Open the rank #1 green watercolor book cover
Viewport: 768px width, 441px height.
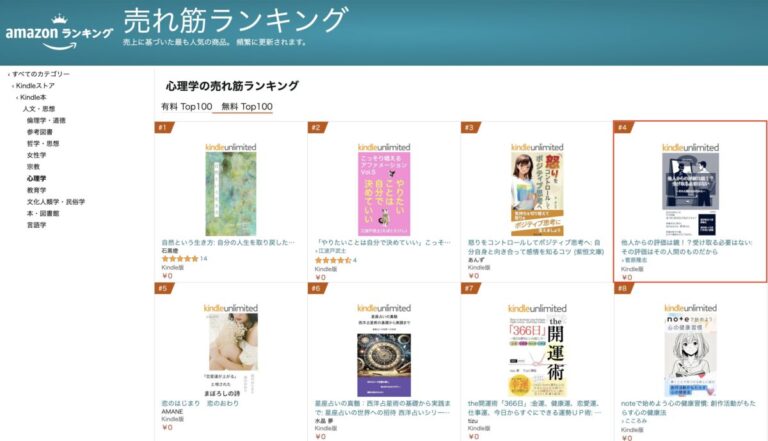[231, 194]
